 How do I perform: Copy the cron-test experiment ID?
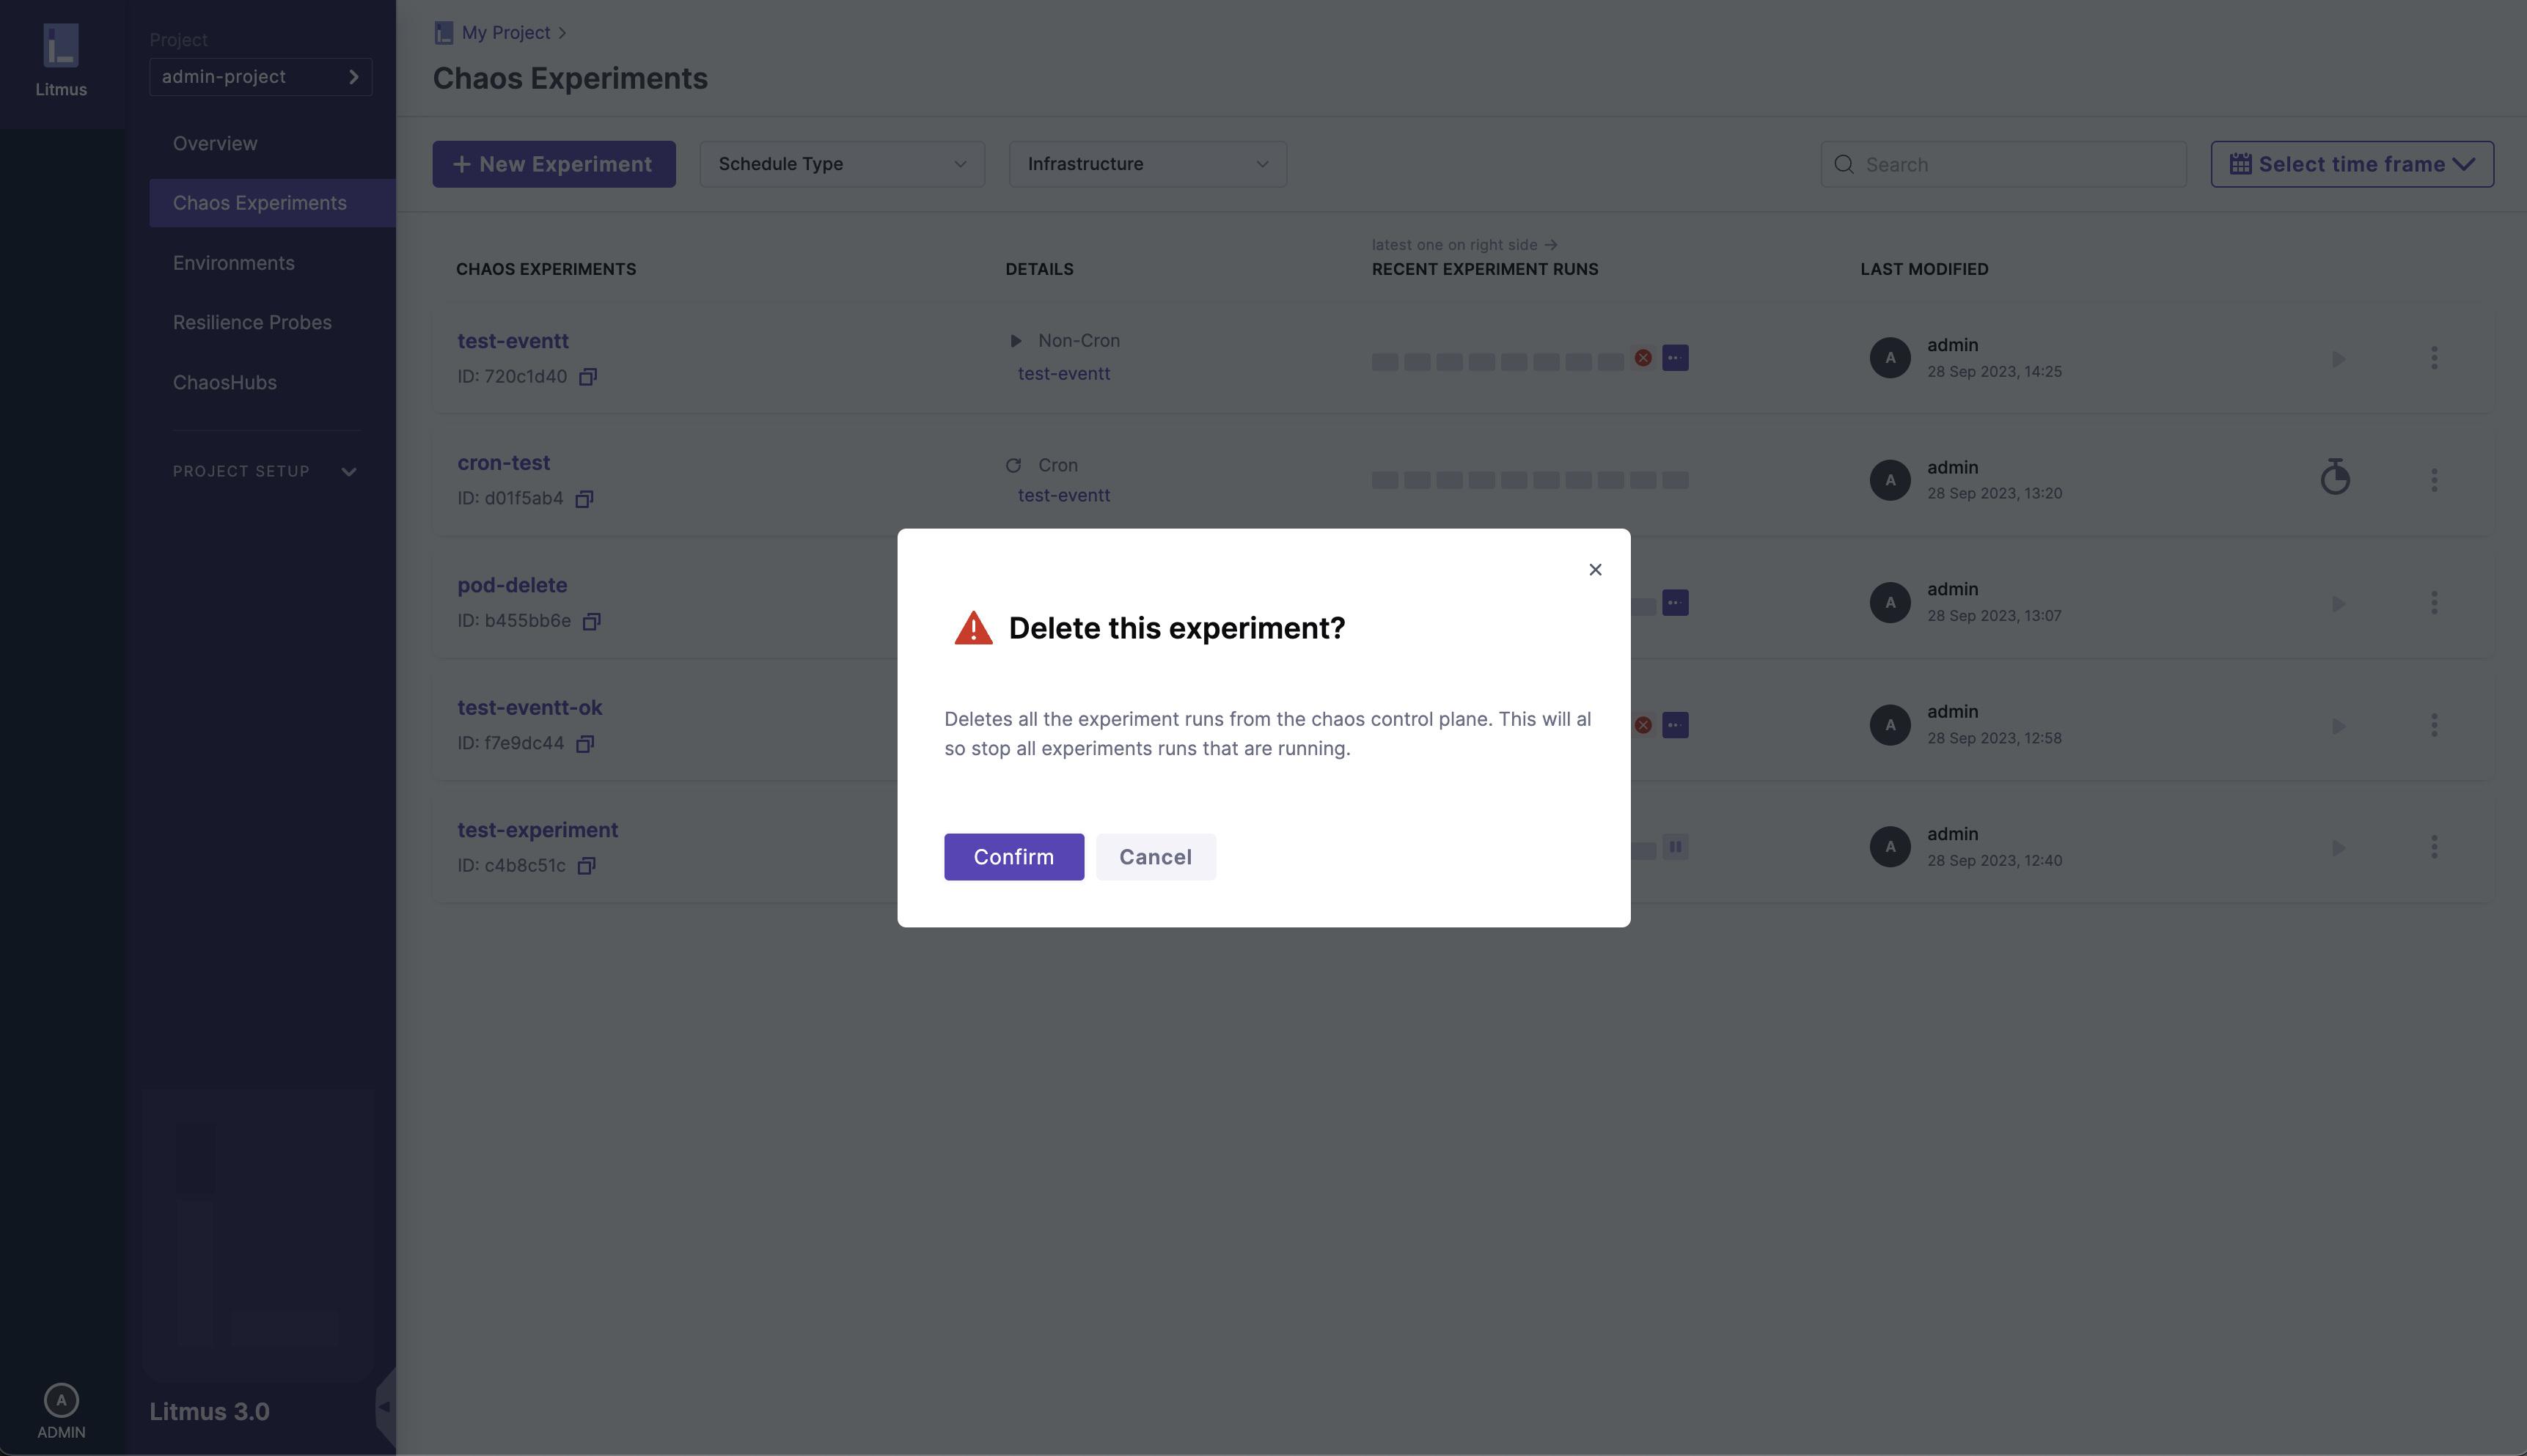point(585,499)
